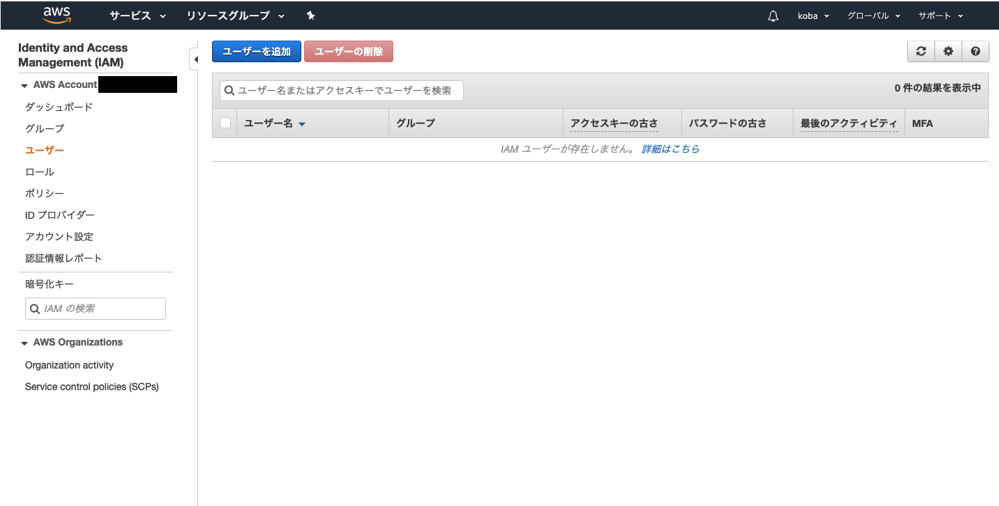Follow the 詳細はこちら link
Viewport: 999px width, 506px height.
coord(670,149)
